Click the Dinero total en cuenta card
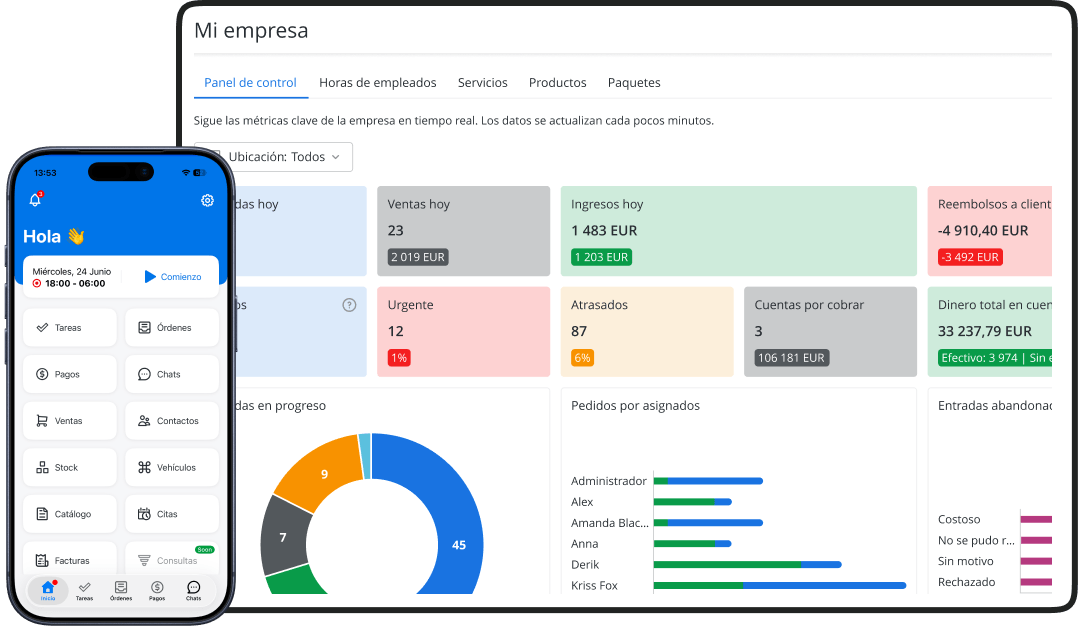Screen dimensions: 1078x630 tap(990, 332)
